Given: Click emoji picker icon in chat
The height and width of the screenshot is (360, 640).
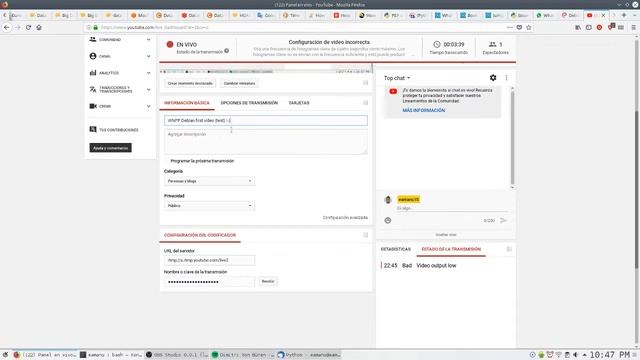Looking at the screenshot, I should click(x=388, y=220).
